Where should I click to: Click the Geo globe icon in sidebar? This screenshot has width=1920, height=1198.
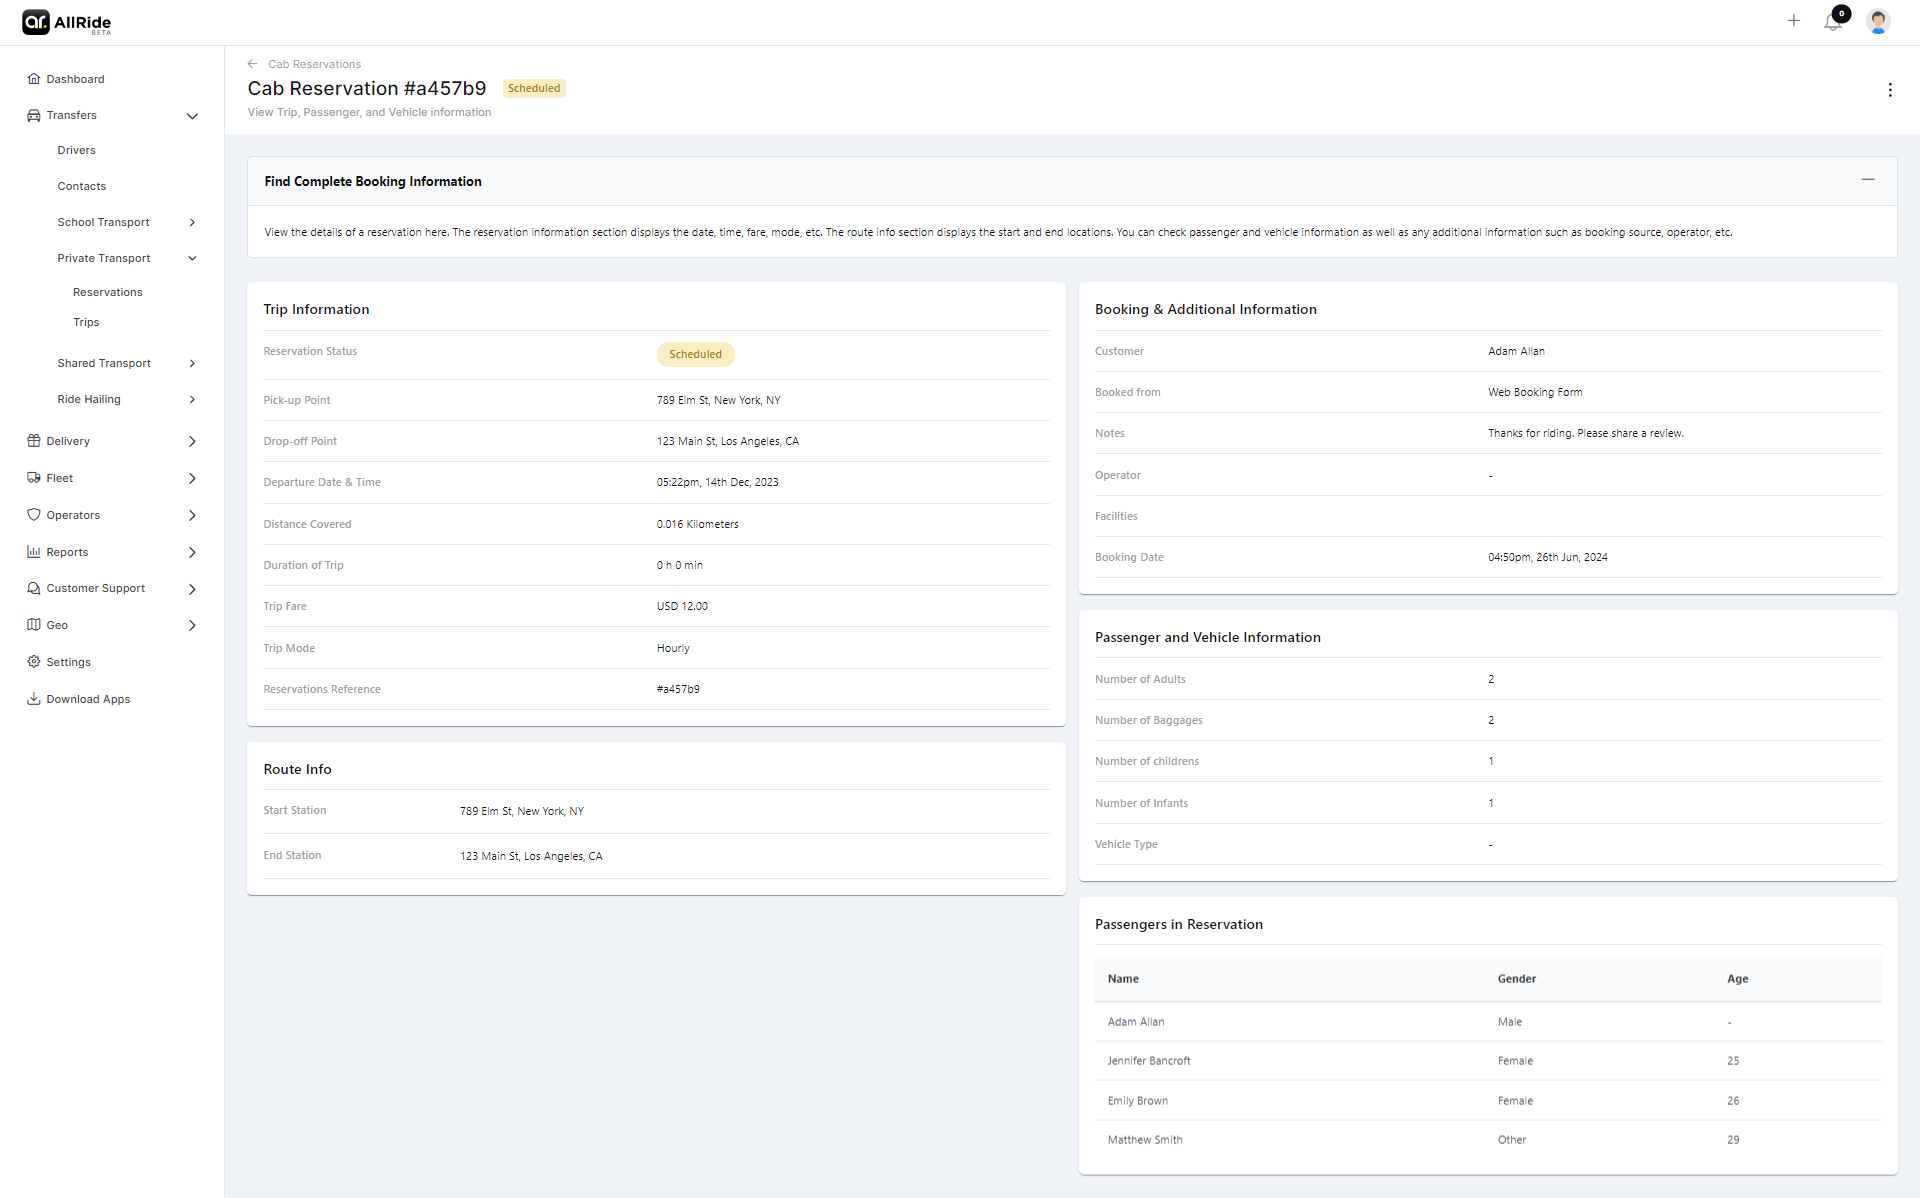35,625
